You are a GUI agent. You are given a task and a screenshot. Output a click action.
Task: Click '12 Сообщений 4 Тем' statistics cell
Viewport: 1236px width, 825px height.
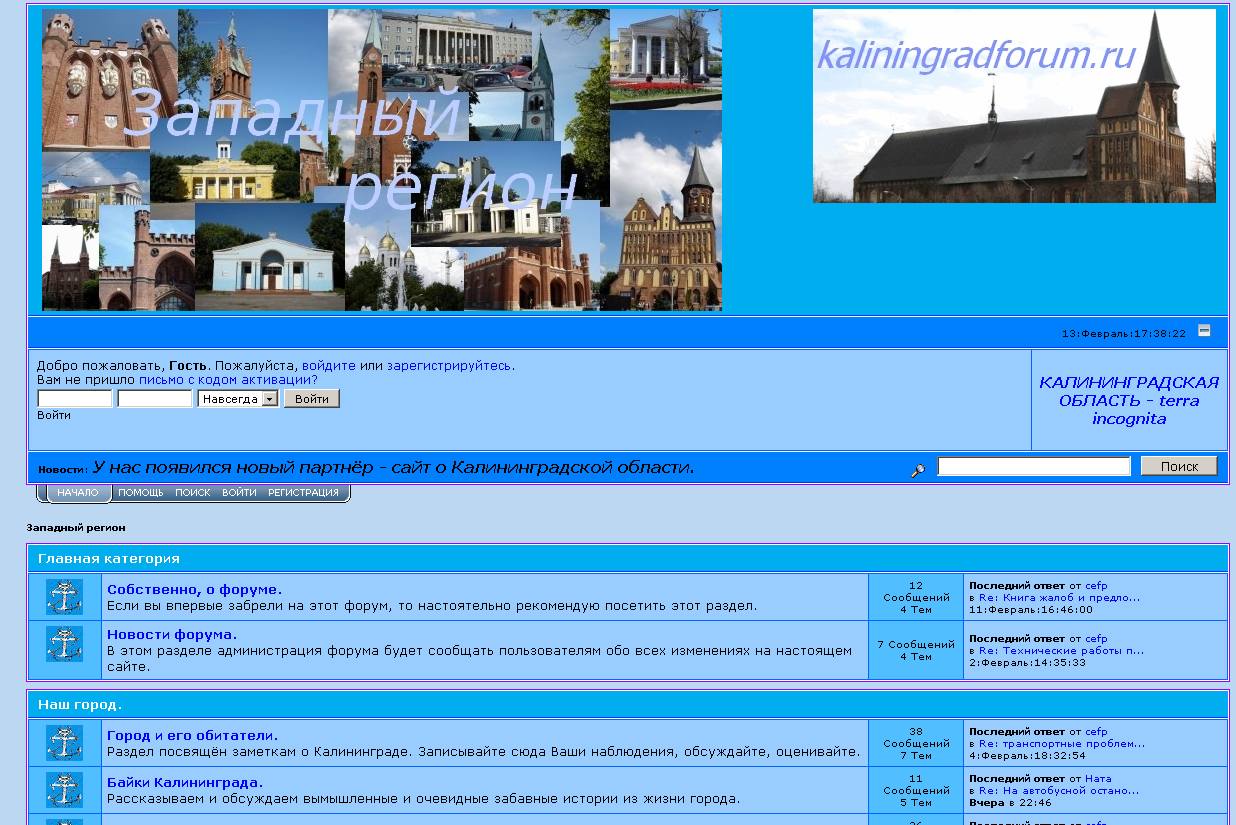(x=916, y=597)
